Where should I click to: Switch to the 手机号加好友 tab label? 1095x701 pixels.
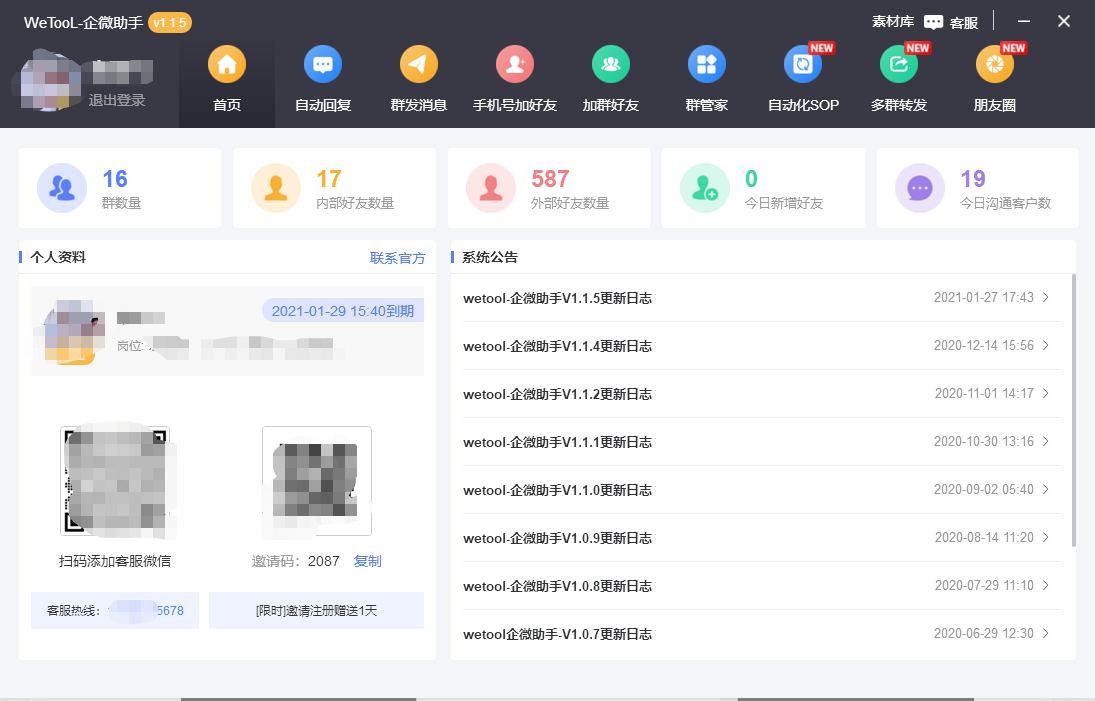click(x=515, y=105)
